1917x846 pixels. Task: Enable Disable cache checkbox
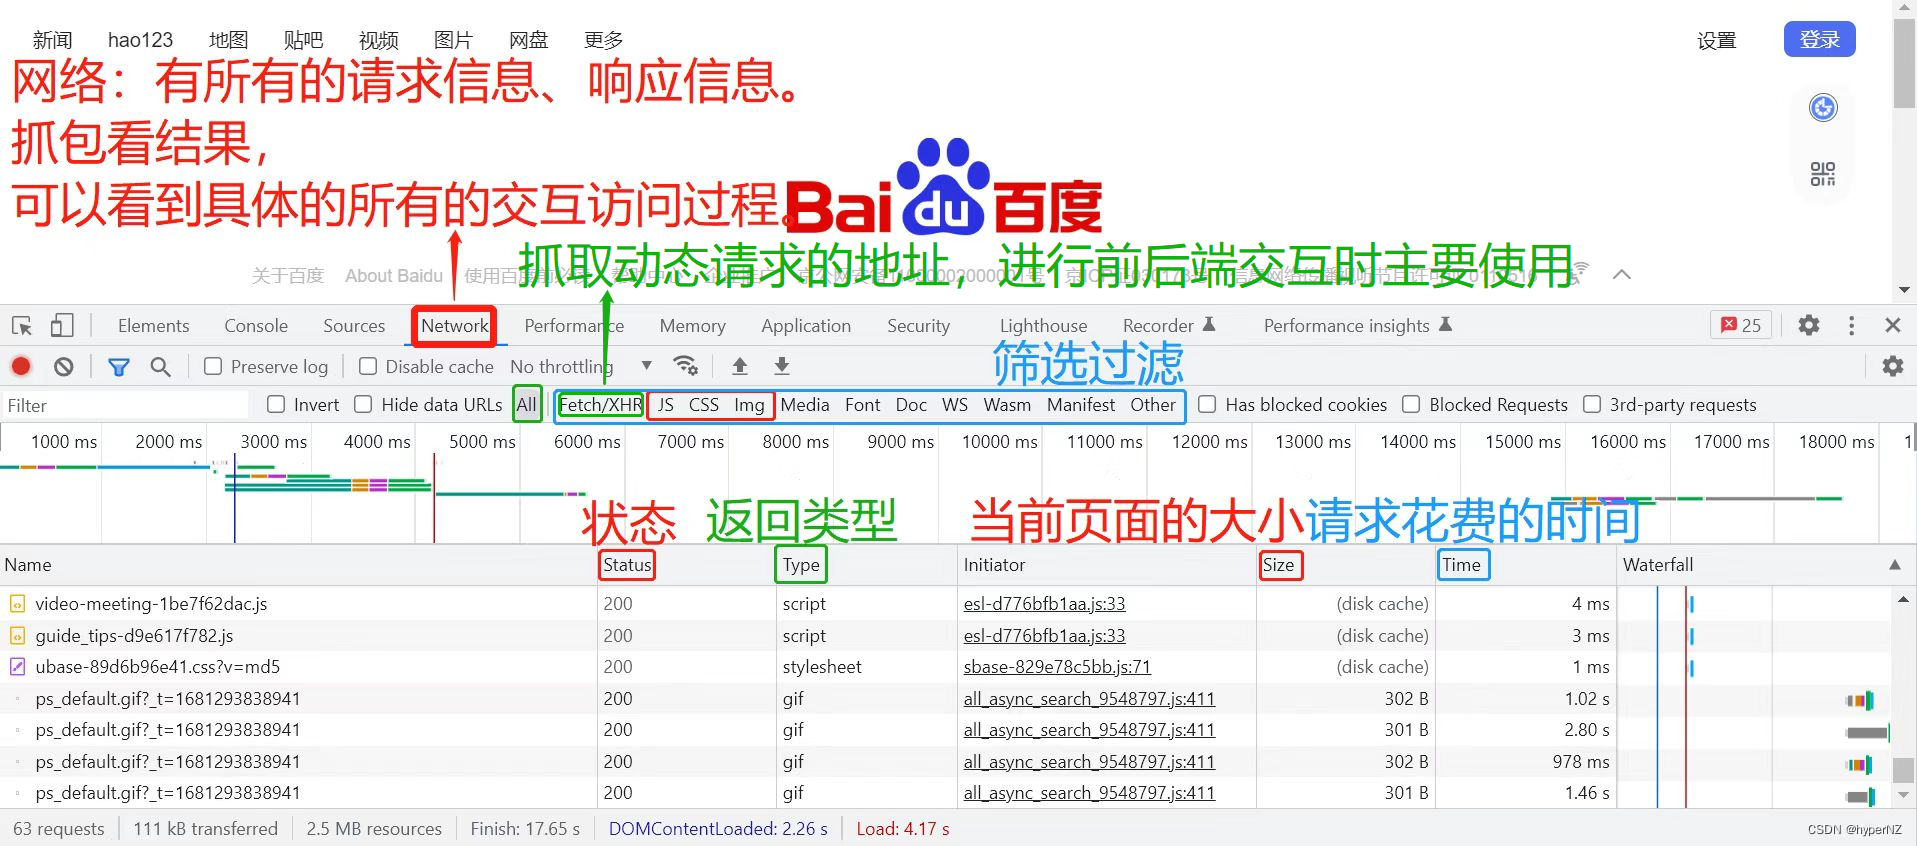click(x=368, y=366)
